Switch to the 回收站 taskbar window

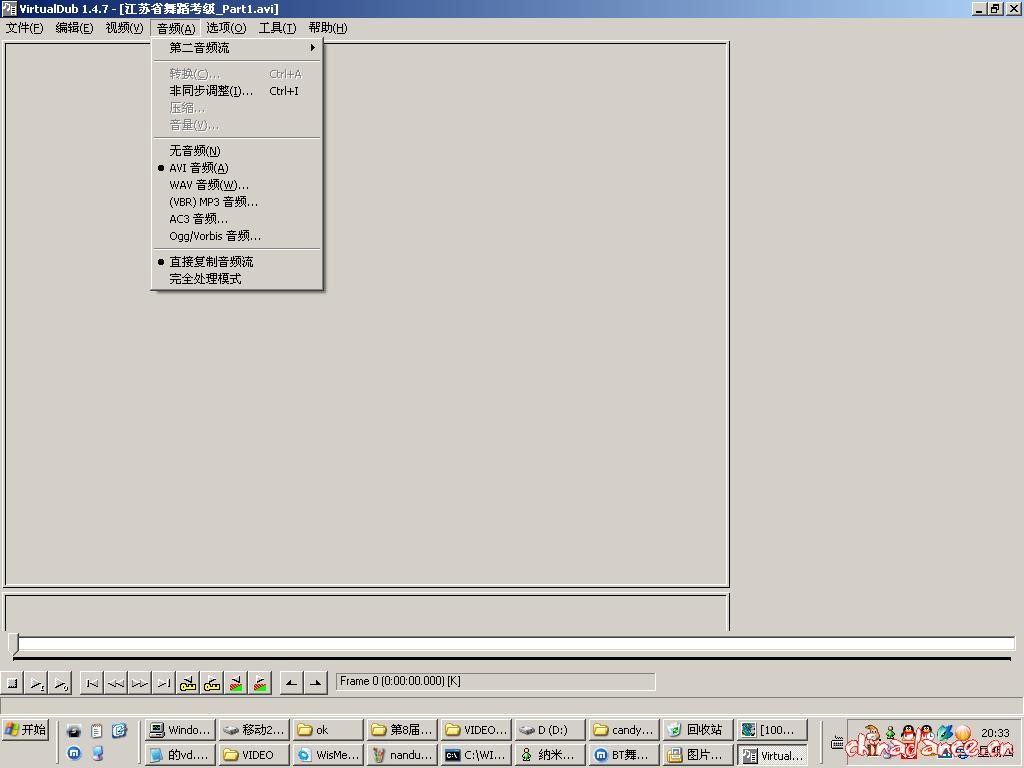696,730
